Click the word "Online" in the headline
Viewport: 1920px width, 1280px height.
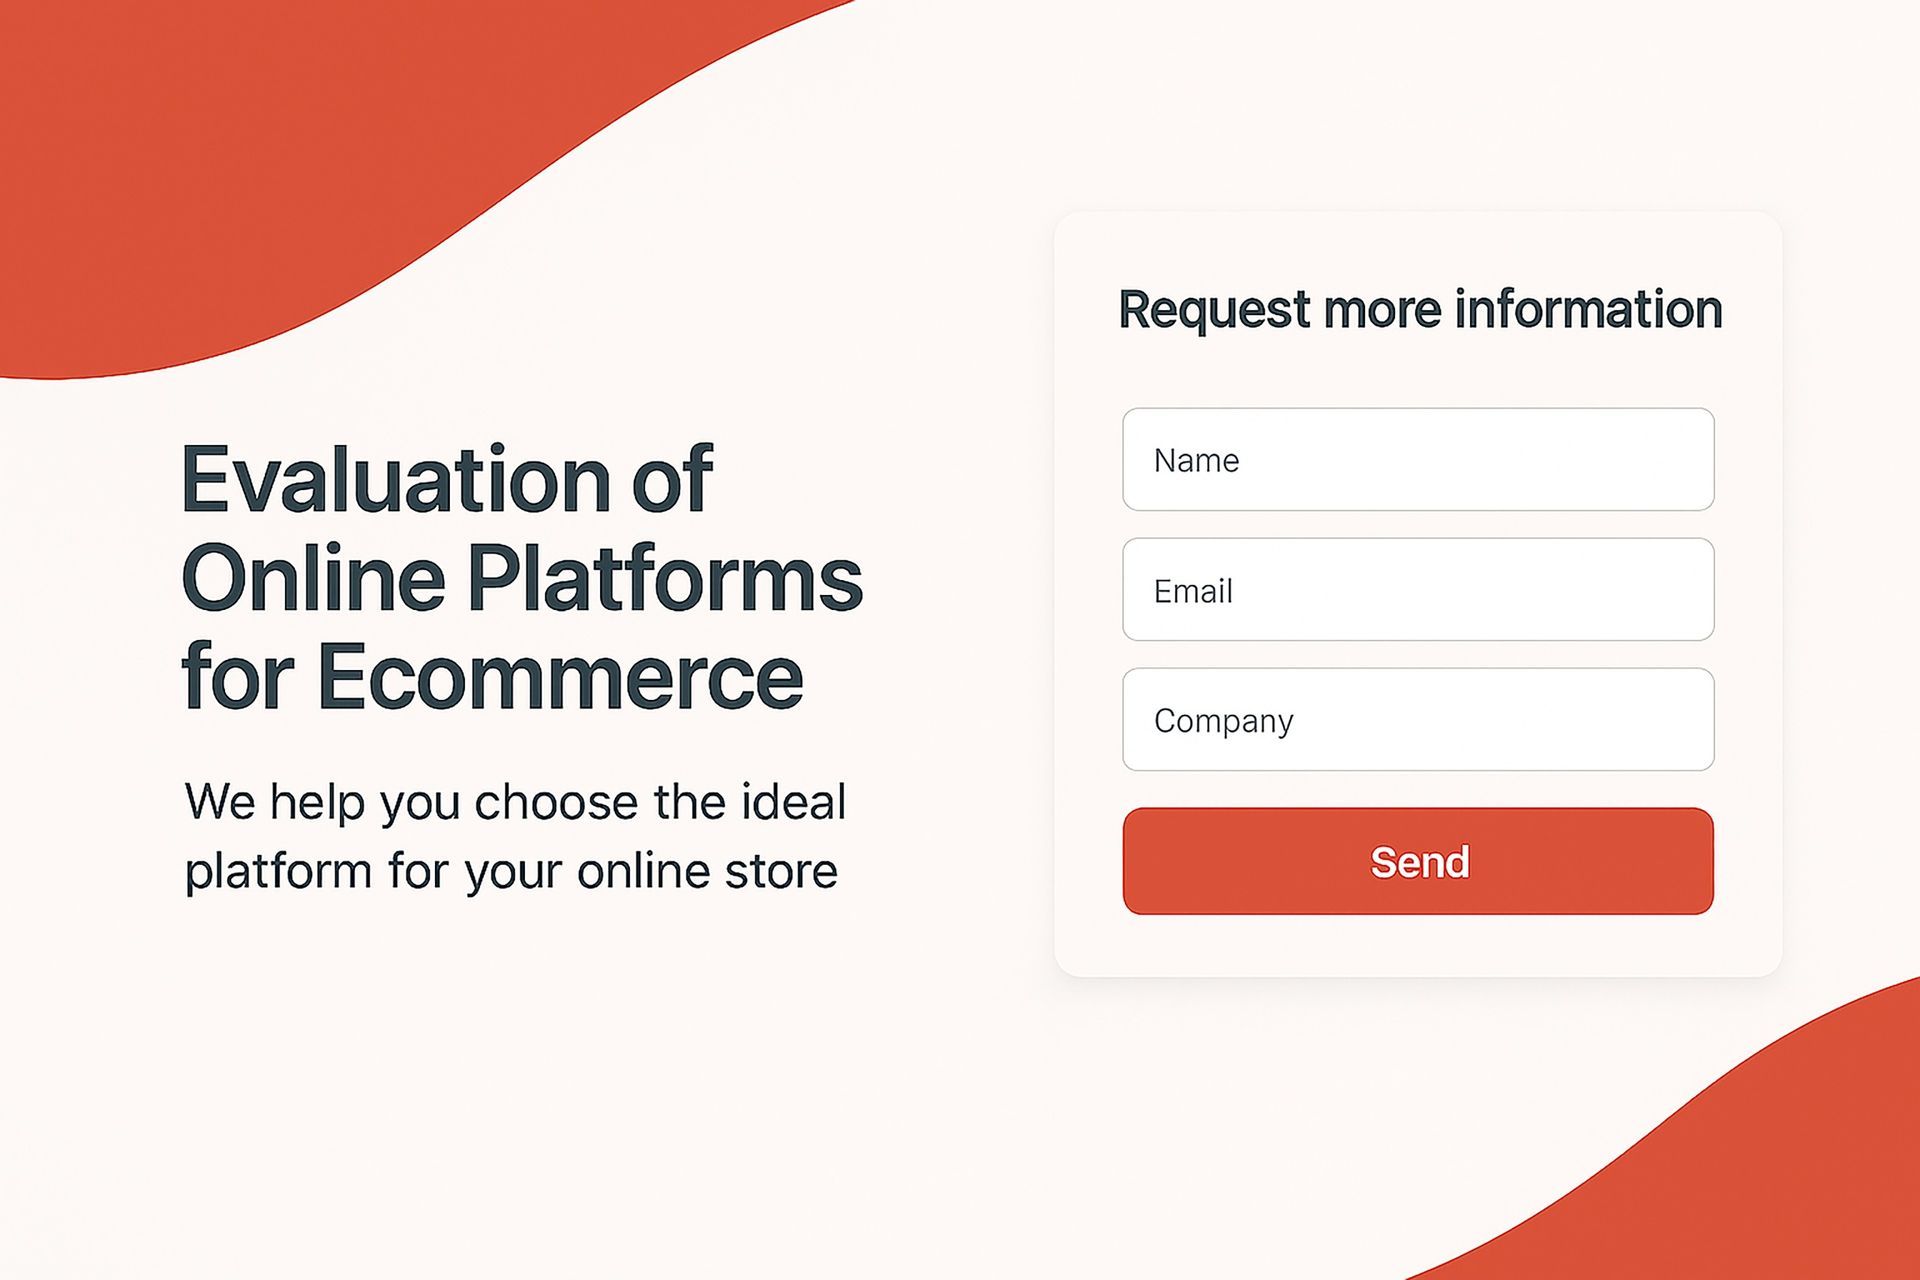pos(313,578)
